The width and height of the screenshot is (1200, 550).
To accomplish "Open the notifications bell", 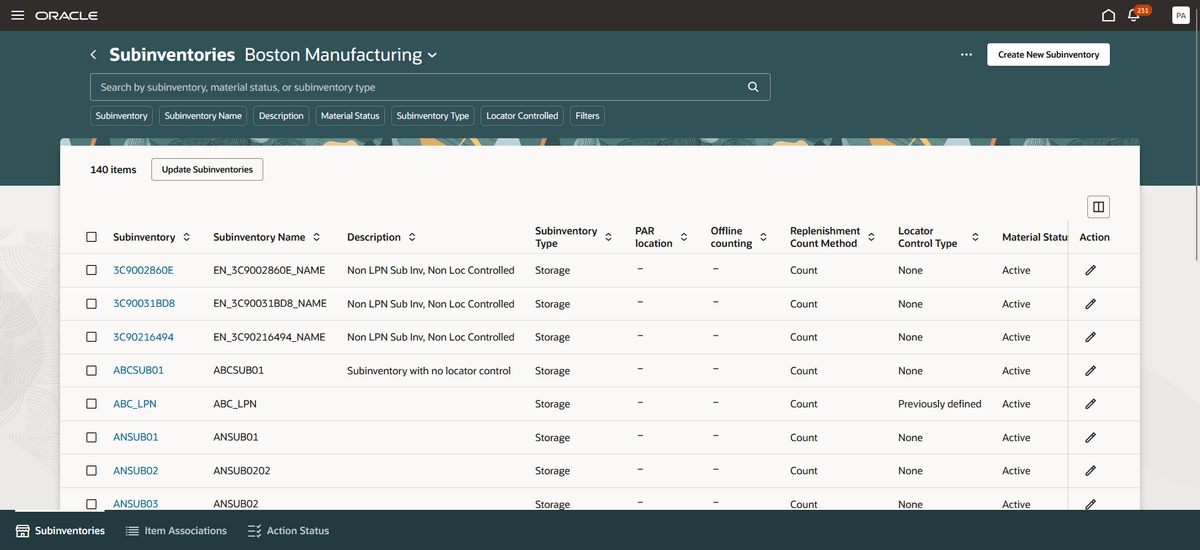I will point(1134,16).
